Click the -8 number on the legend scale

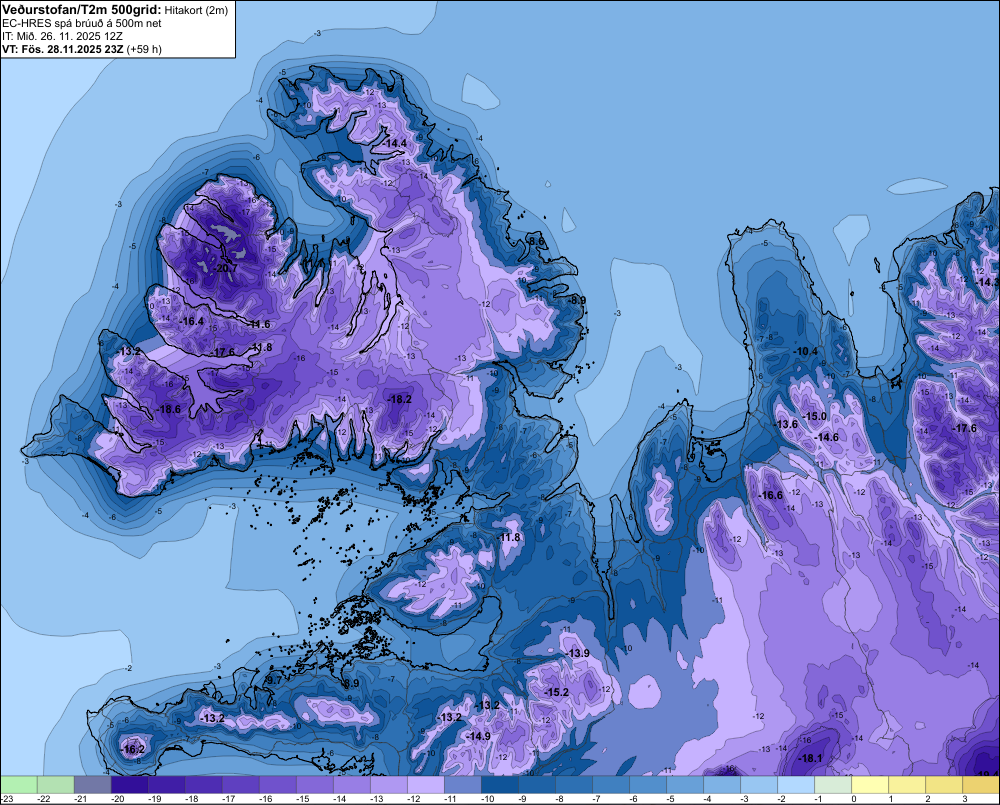560,799
